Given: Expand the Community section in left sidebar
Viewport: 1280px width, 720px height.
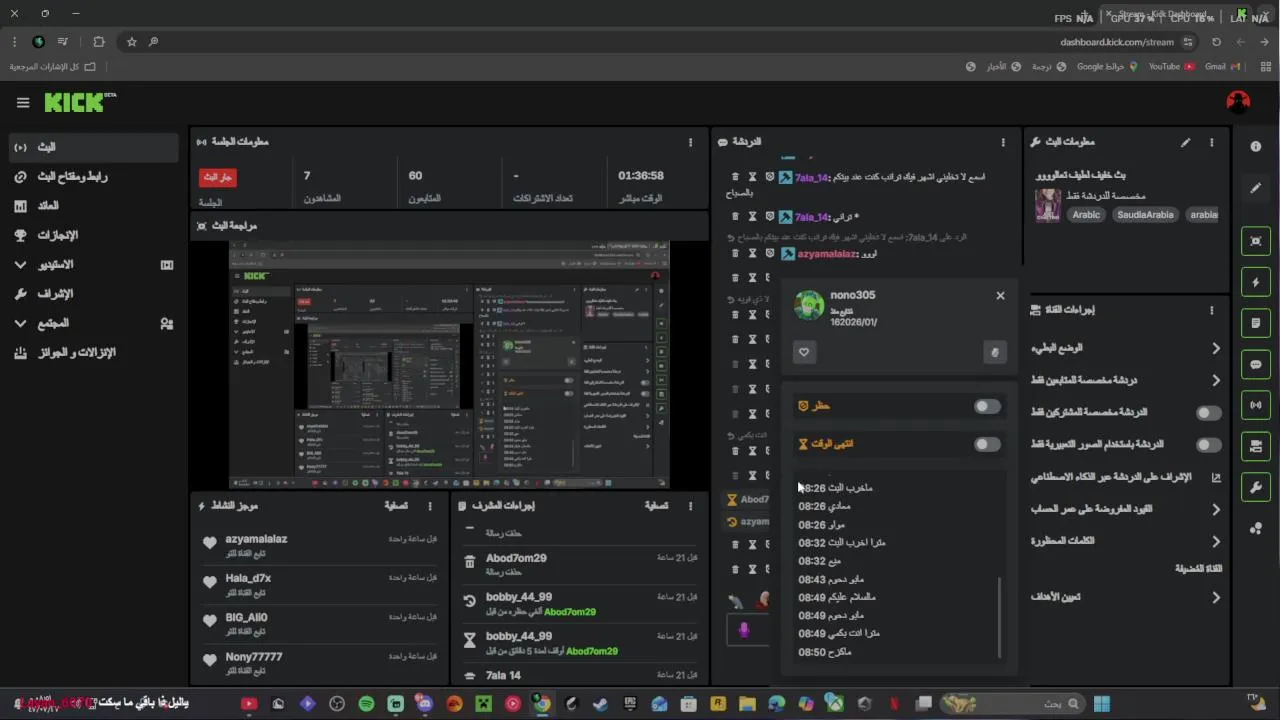Looking at the screenshot, I should pos(20,324).
